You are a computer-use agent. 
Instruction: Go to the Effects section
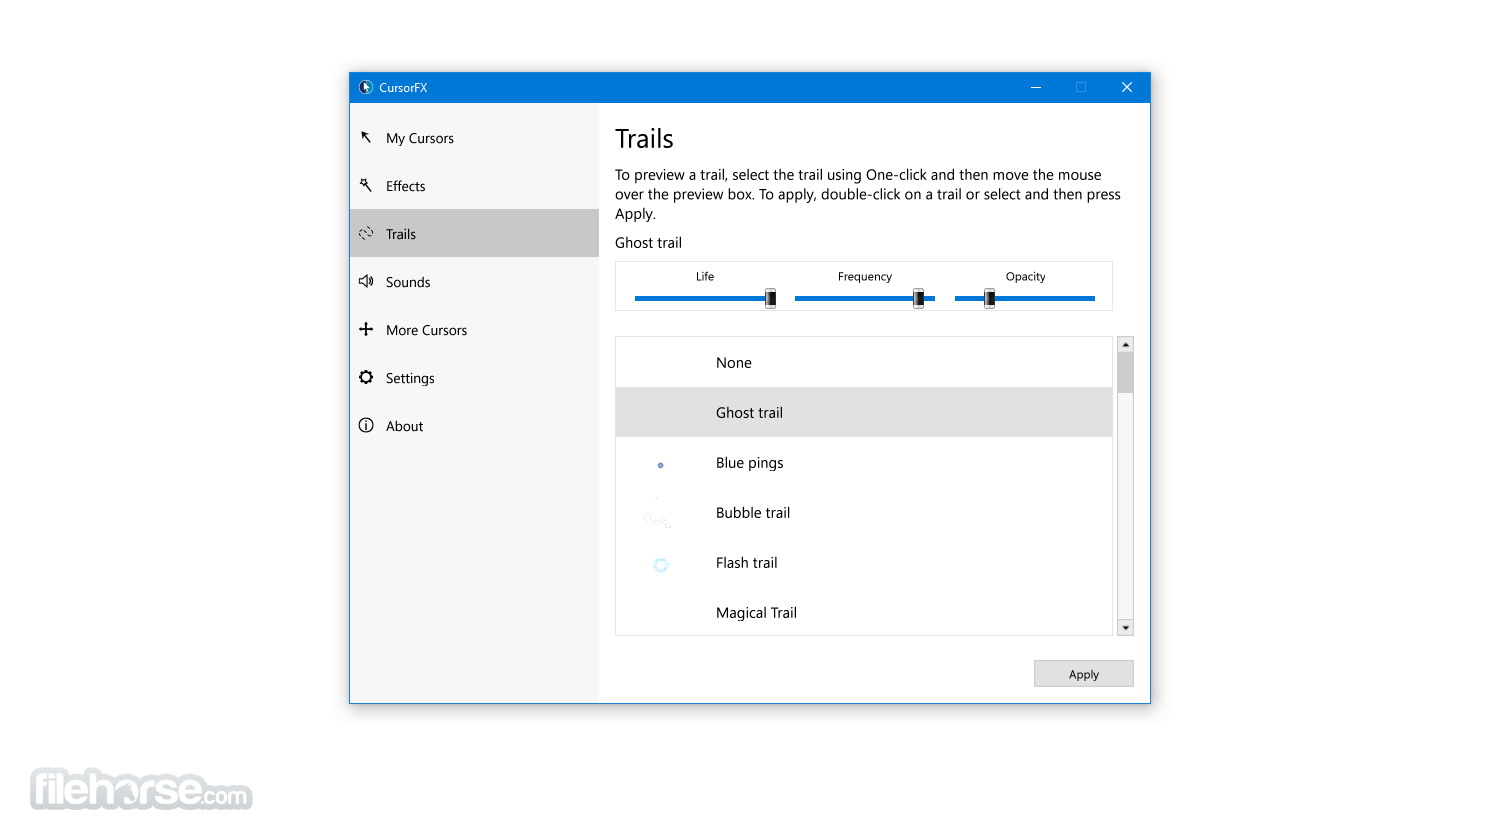474,186
